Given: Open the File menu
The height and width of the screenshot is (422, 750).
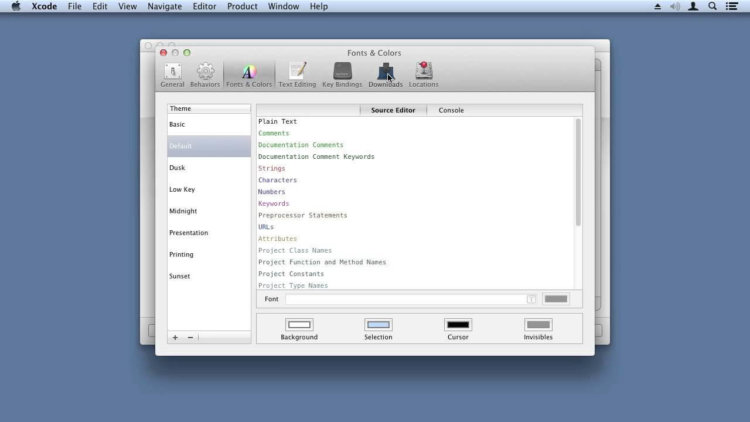Looking at the screenshot, I should [x=75, y=6].
